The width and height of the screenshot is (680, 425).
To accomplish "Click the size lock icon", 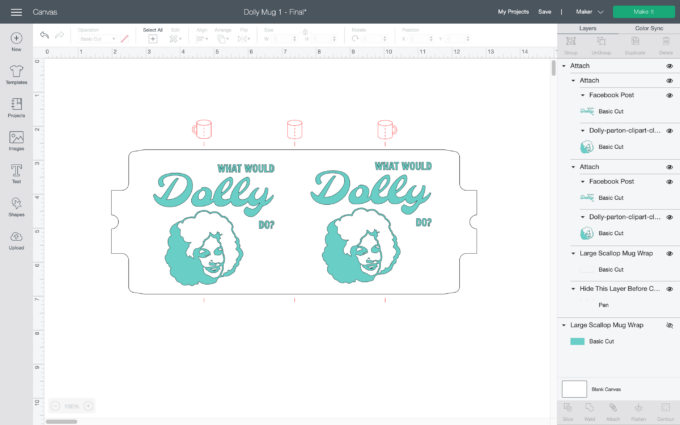I will coord(305,31).
